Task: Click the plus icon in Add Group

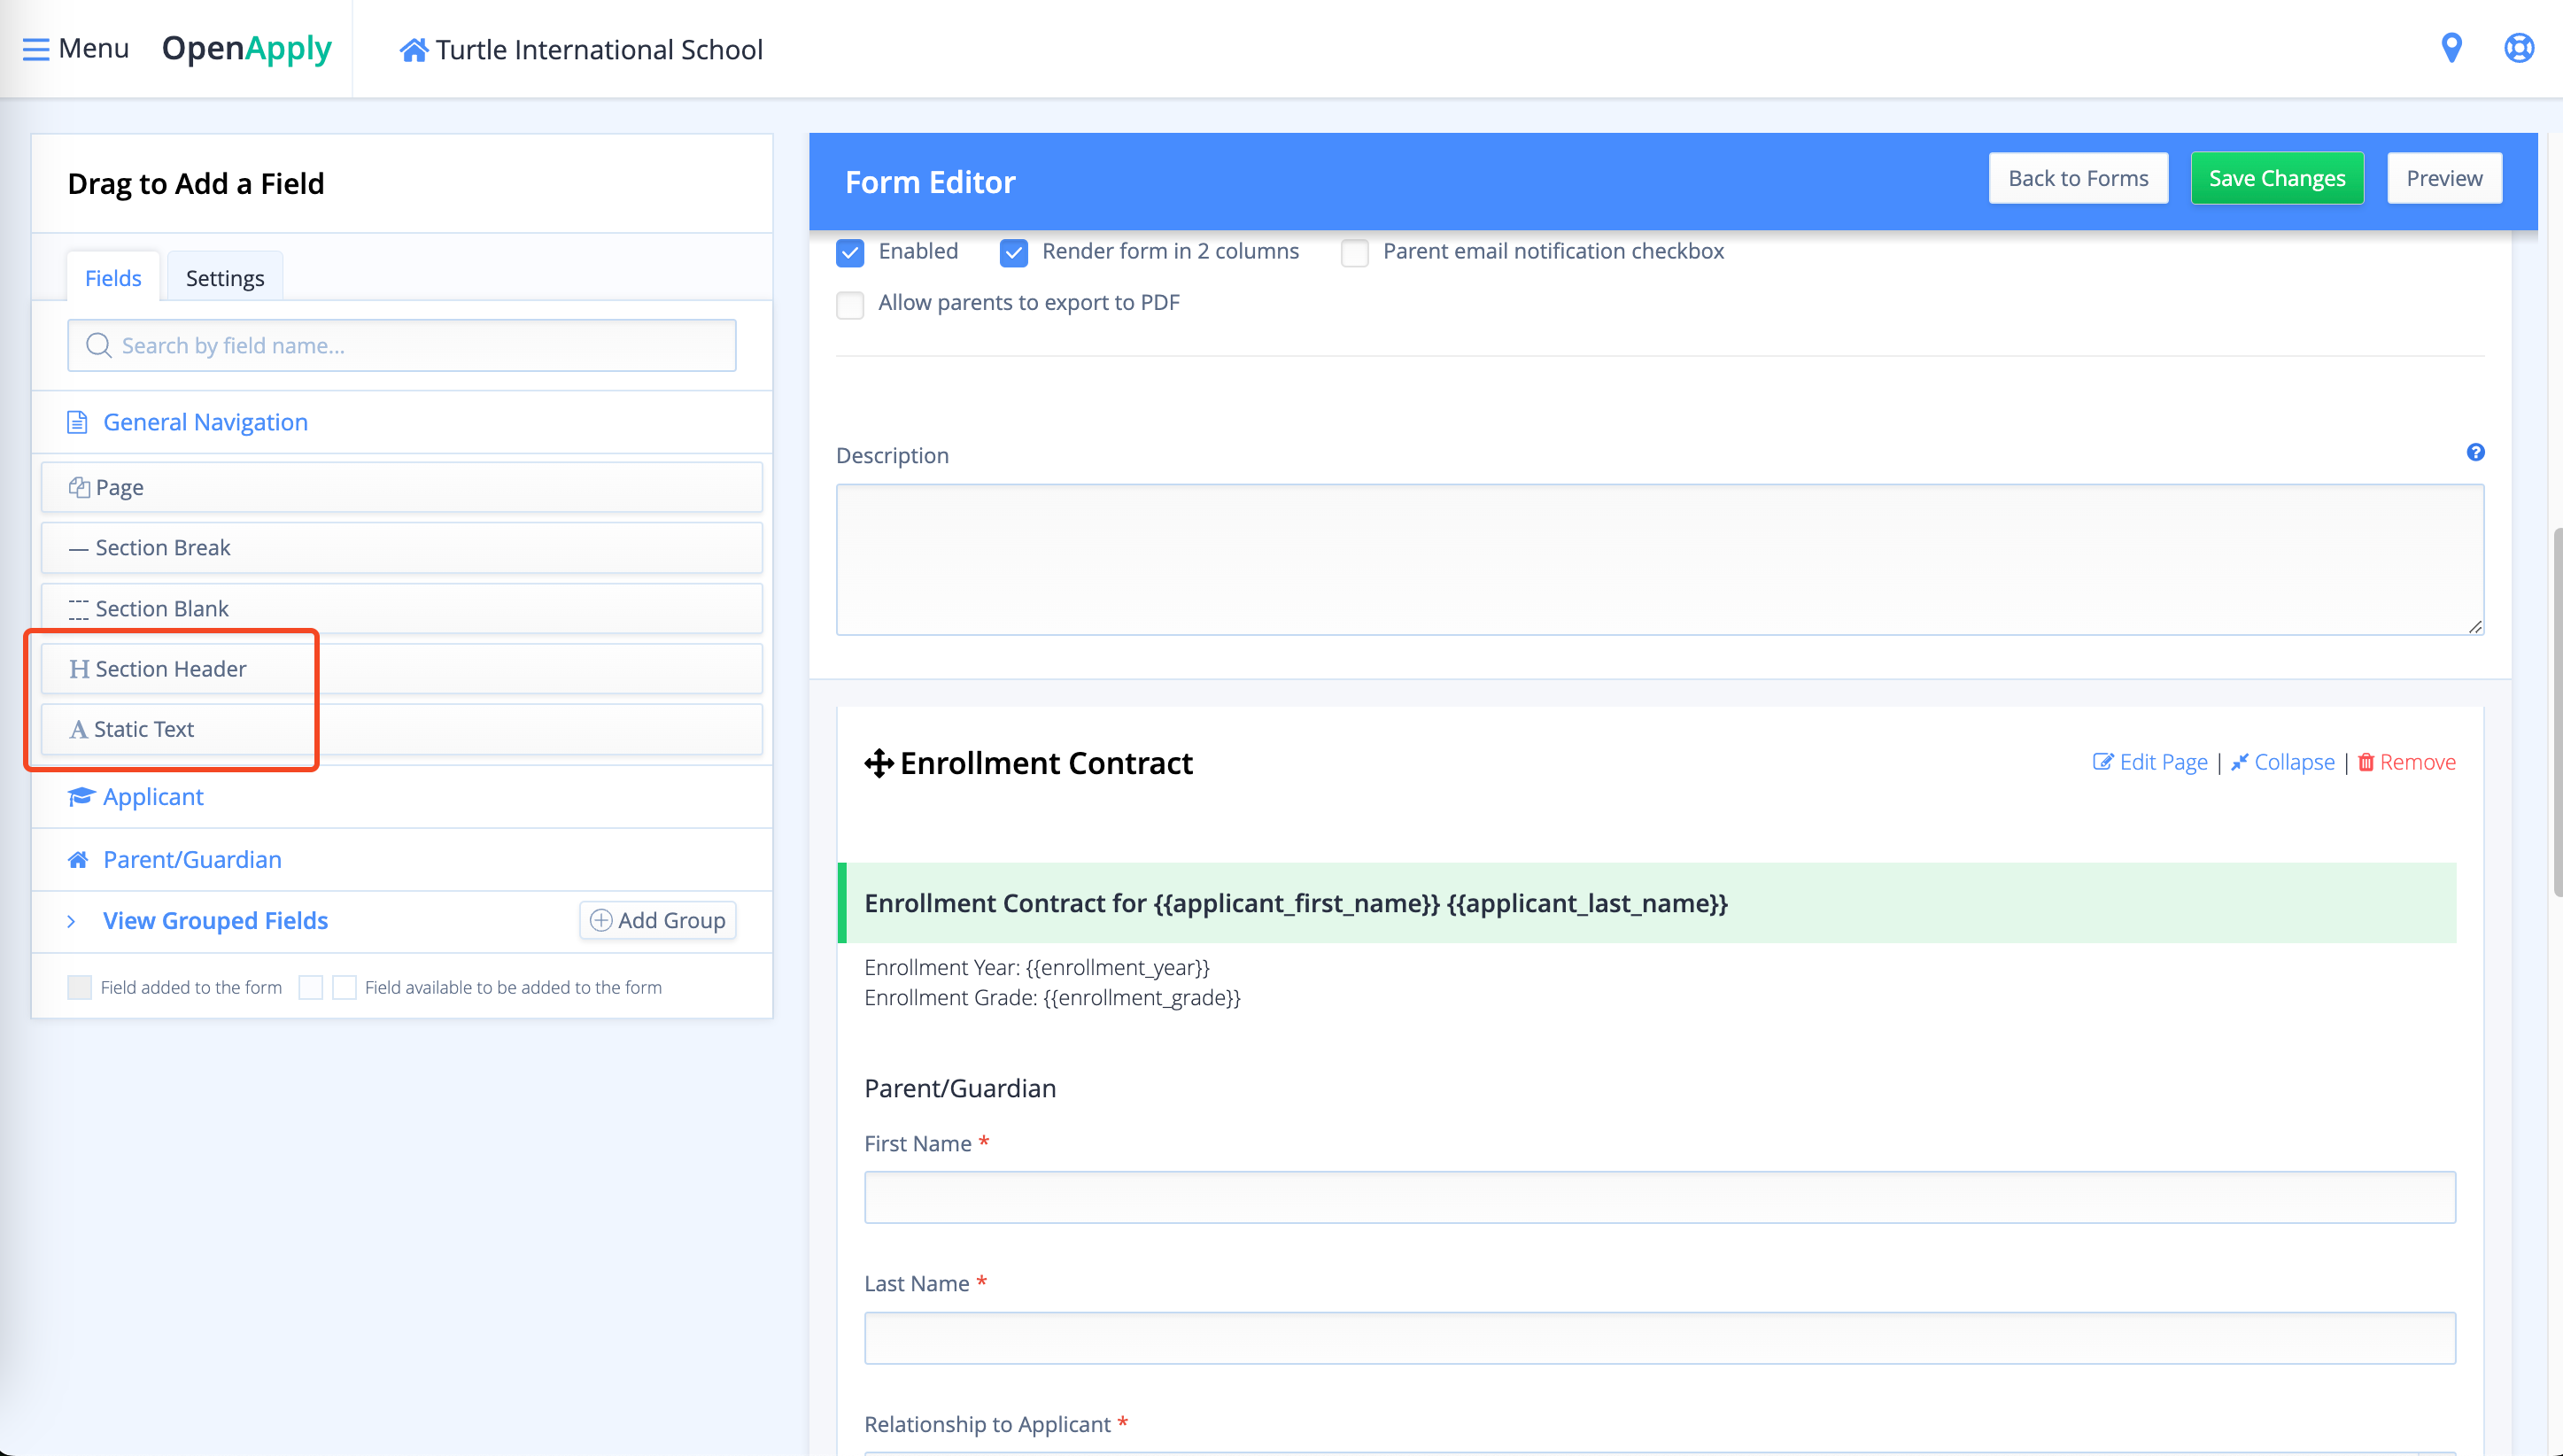Action: pos(601,920)
